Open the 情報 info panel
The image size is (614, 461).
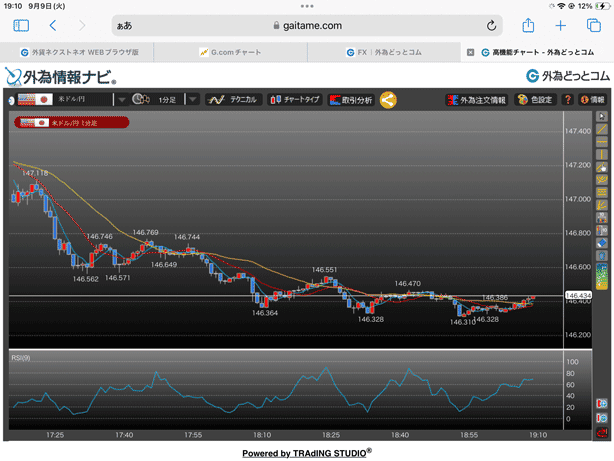click(x=592, y=100)
